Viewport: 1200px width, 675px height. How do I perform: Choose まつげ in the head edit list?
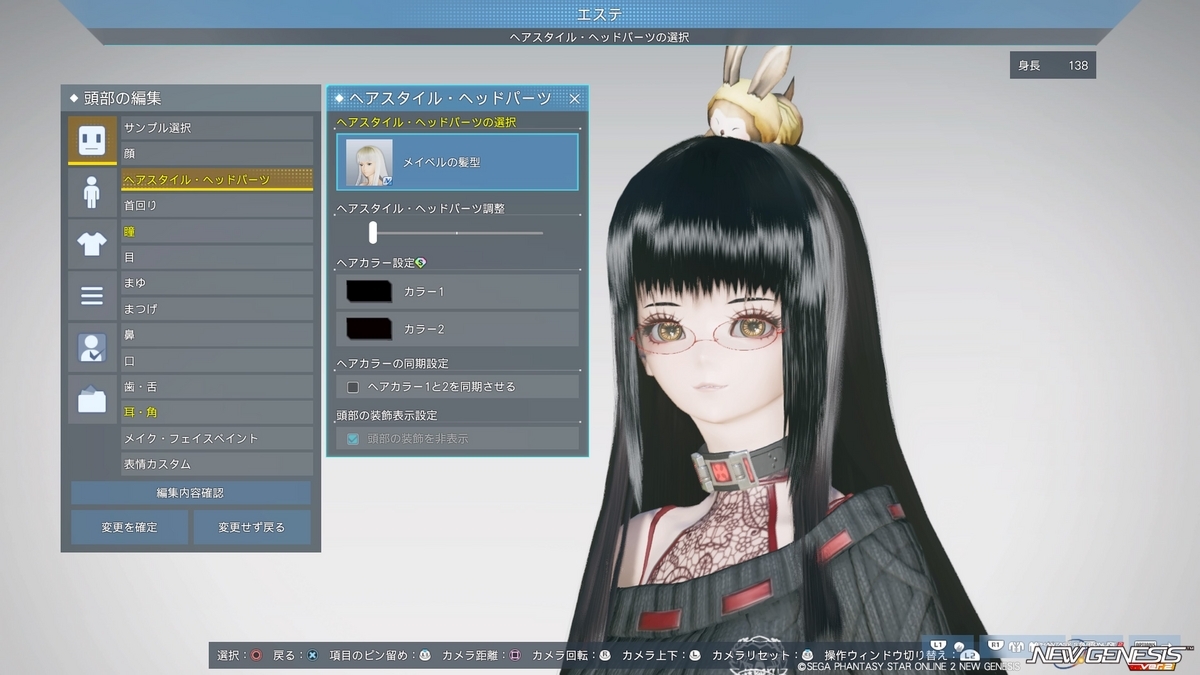pos(218,310)
